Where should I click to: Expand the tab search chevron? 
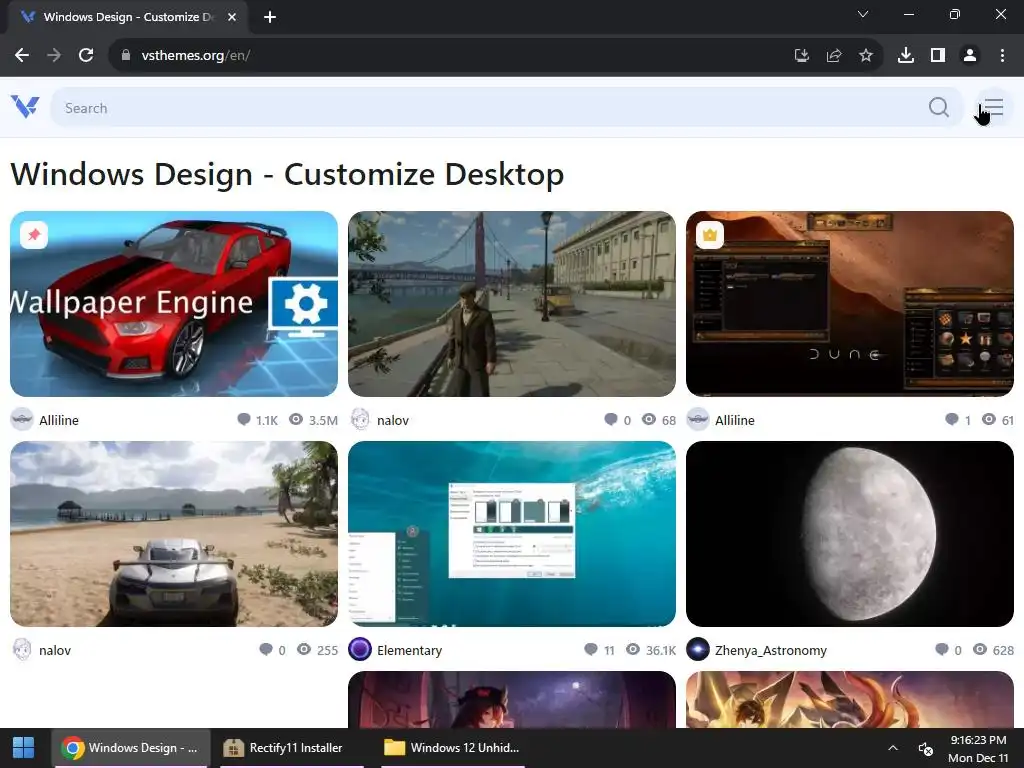point(863,14)
